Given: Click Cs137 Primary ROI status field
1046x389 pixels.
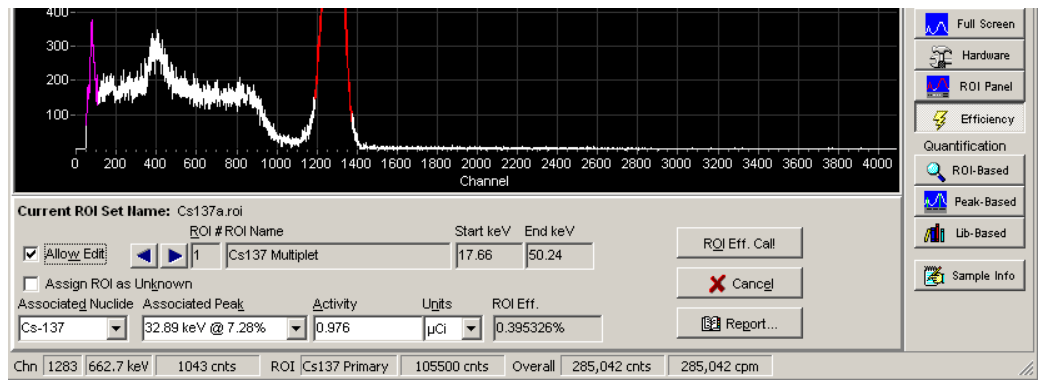Looking at the screenshot, I should click(348, 366).
